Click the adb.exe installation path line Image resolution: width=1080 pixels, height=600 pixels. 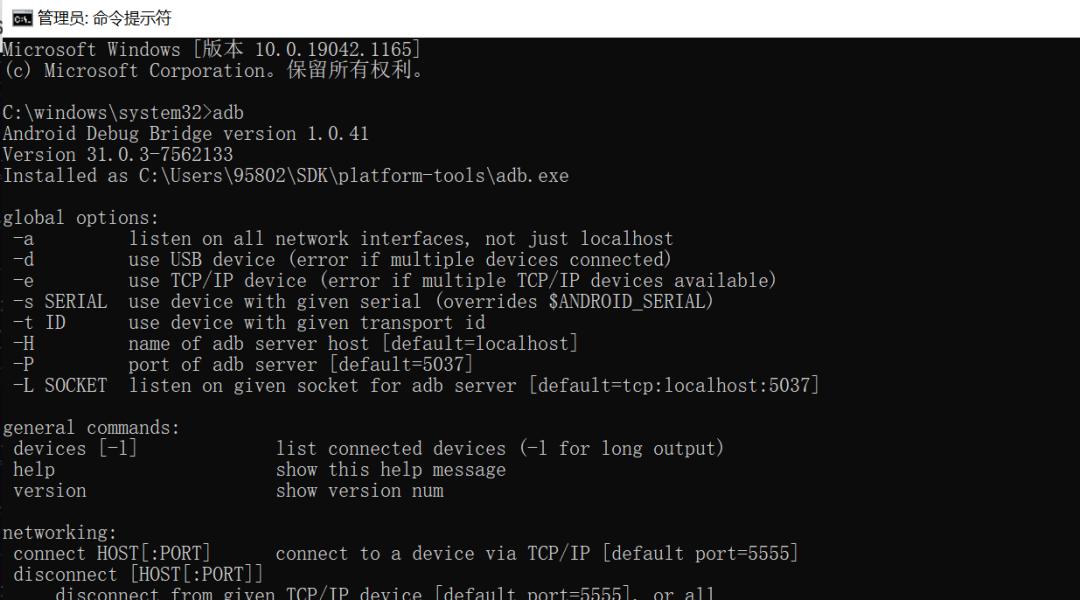(x=285, y=175)
